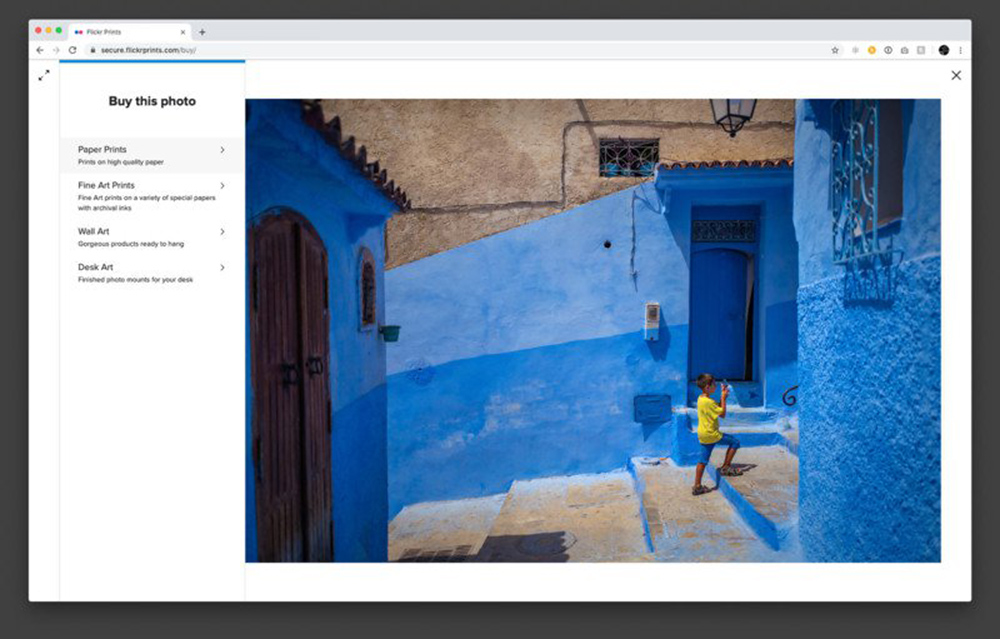Screen dimensions: 1000x639
Task: Close the Flickr Prints tab
Action: pyautogui.click(x=181, y=32)
